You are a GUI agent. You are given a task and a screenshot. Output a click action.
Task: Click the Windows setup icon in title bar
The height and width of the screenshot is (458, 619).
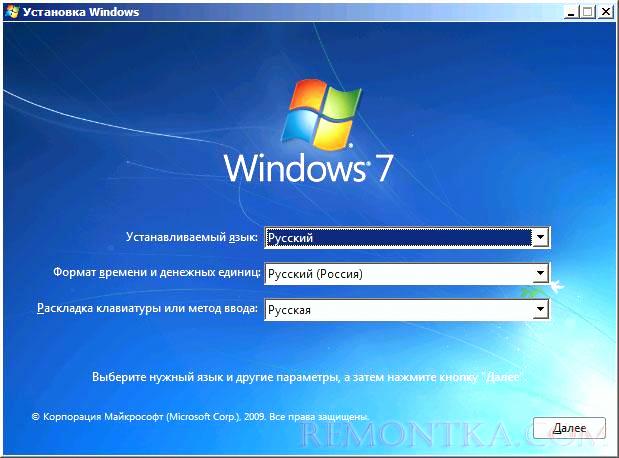click(x=12, y=11)
